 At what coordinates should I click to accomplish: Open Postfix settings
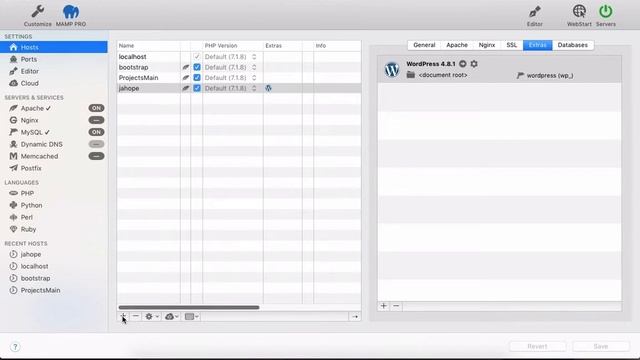point(31,168)
